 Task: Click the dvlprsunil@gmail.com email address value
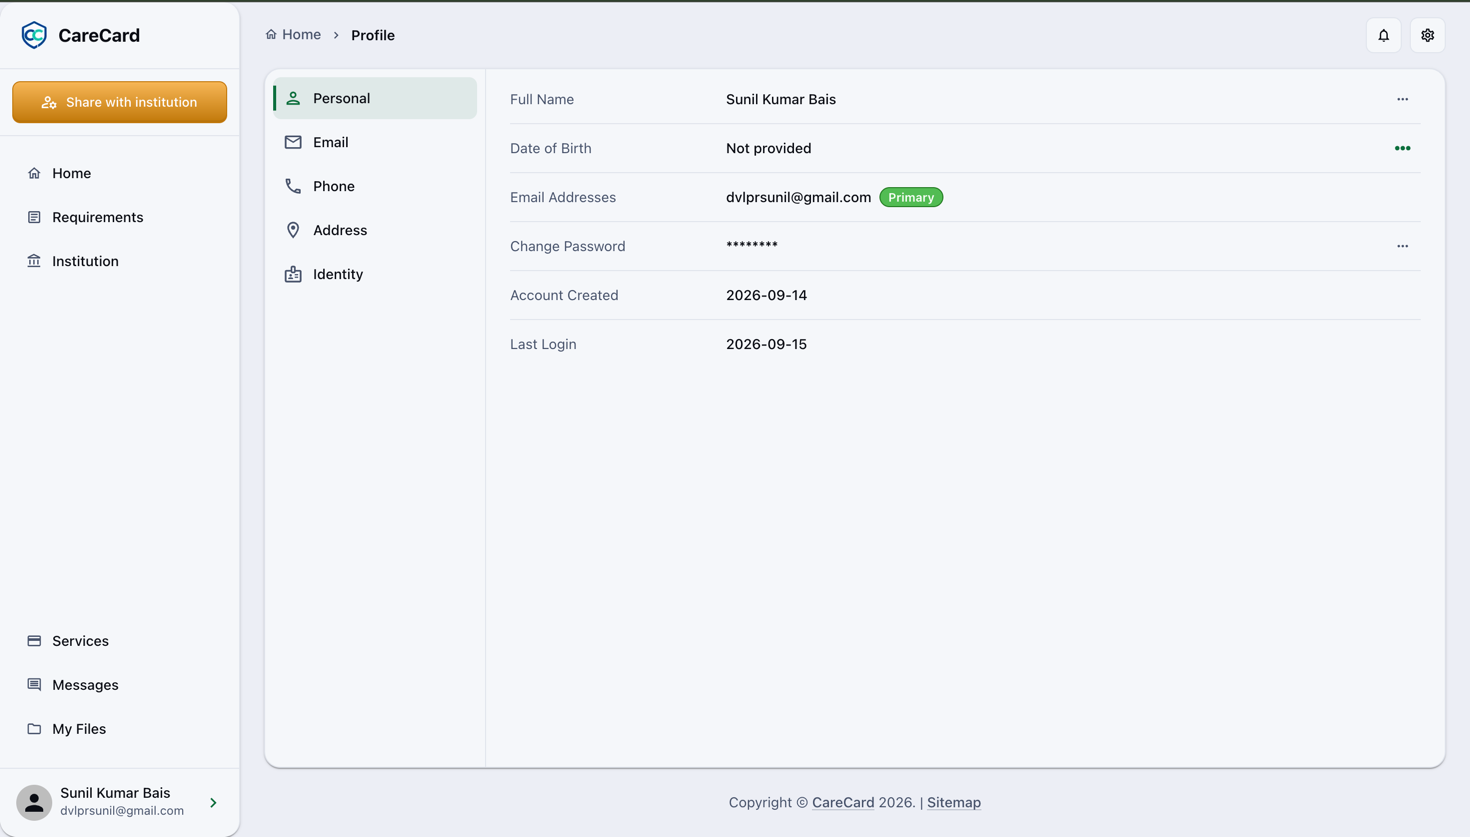tap(798, 197)
